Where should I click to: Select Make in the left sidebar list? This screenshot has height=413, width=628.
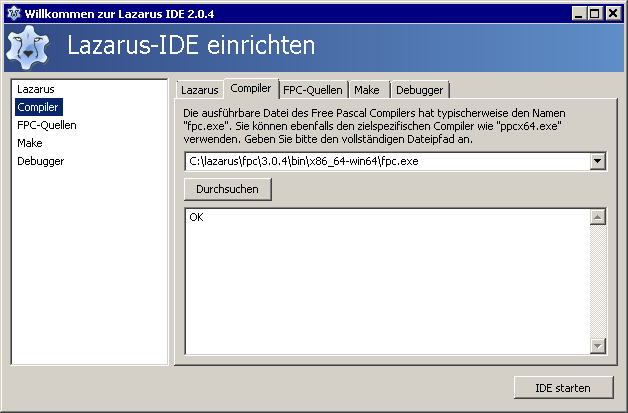point(29,143)
